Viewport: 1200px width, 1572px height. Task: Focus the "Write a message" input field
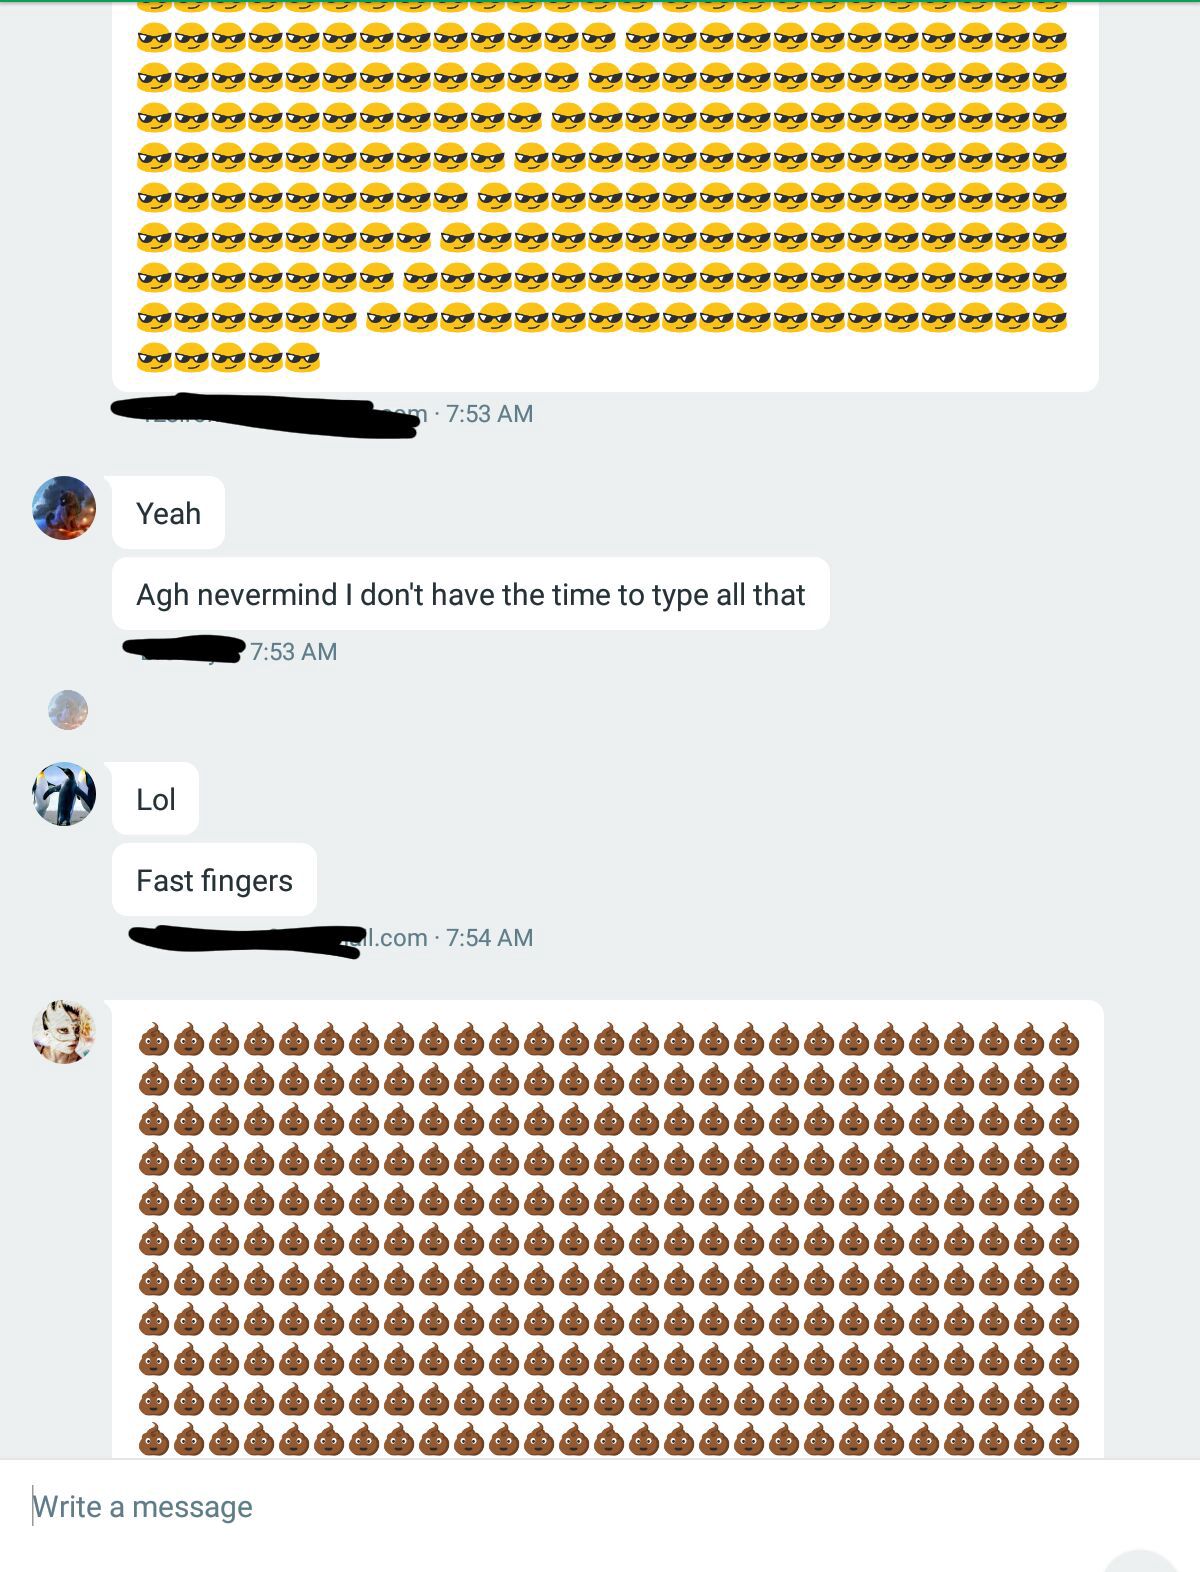(600, 1506)
